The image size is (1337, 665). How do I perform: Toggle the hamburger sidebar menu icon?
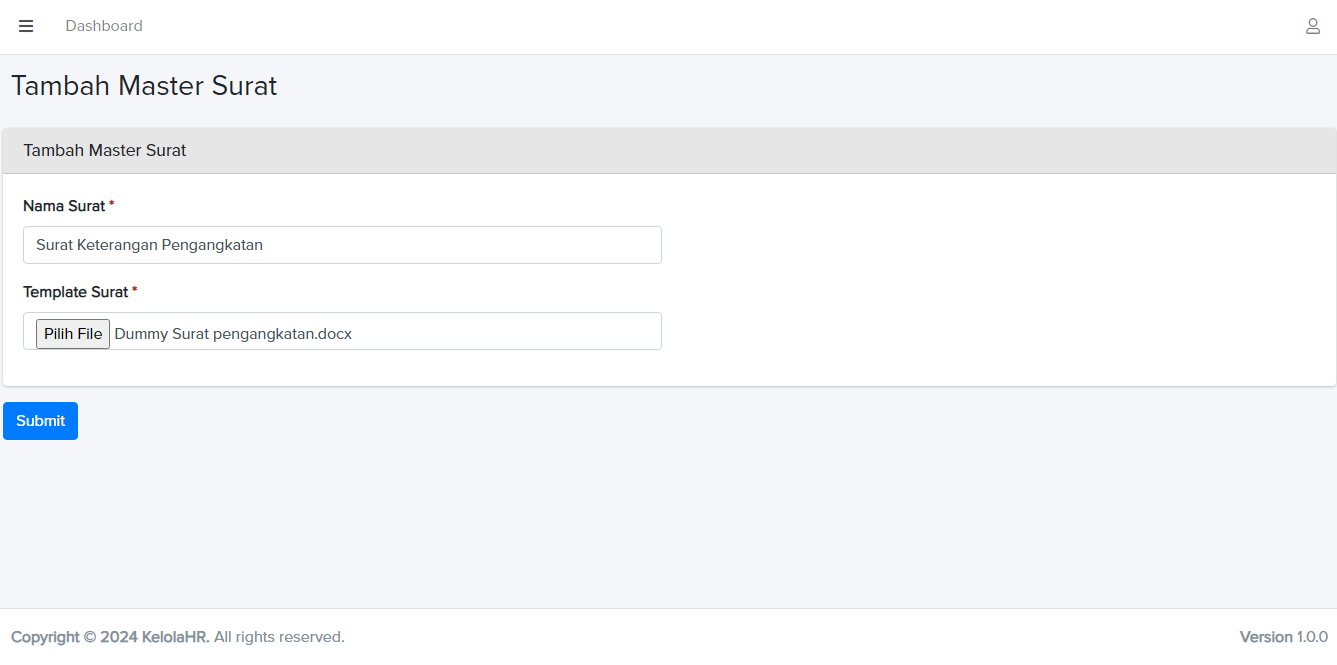point(26,26)
